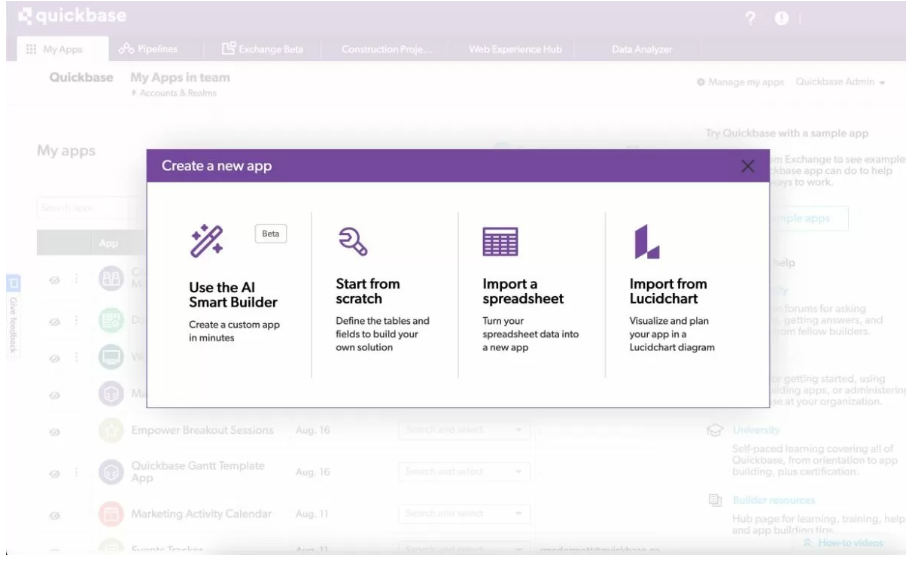Open Marketing Activity Calendar app
Viewport: 906px width, 564px height.
coord(201,514)
